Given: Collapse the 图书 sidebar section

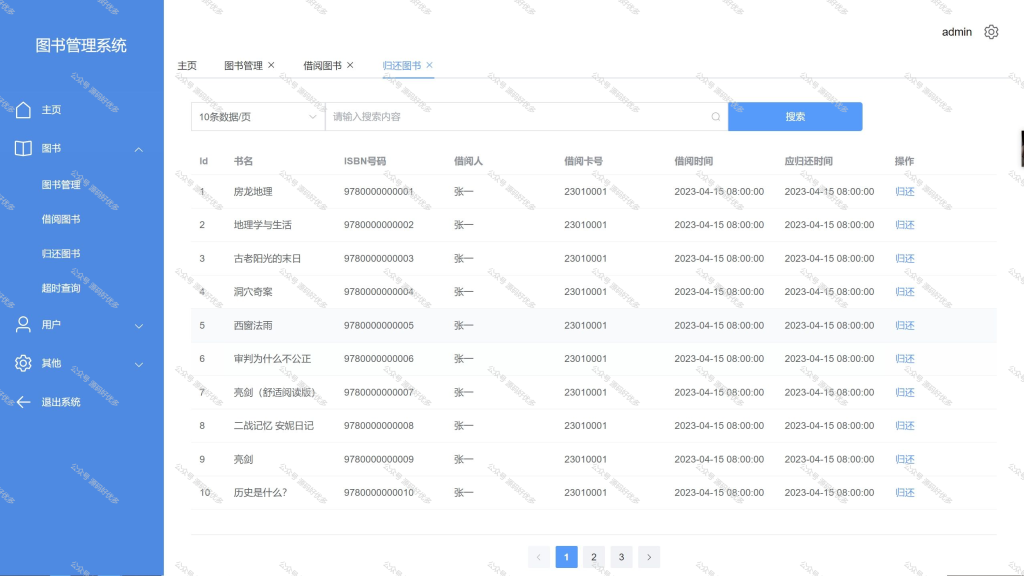Looking at the screenshot, I should point(138,150).
